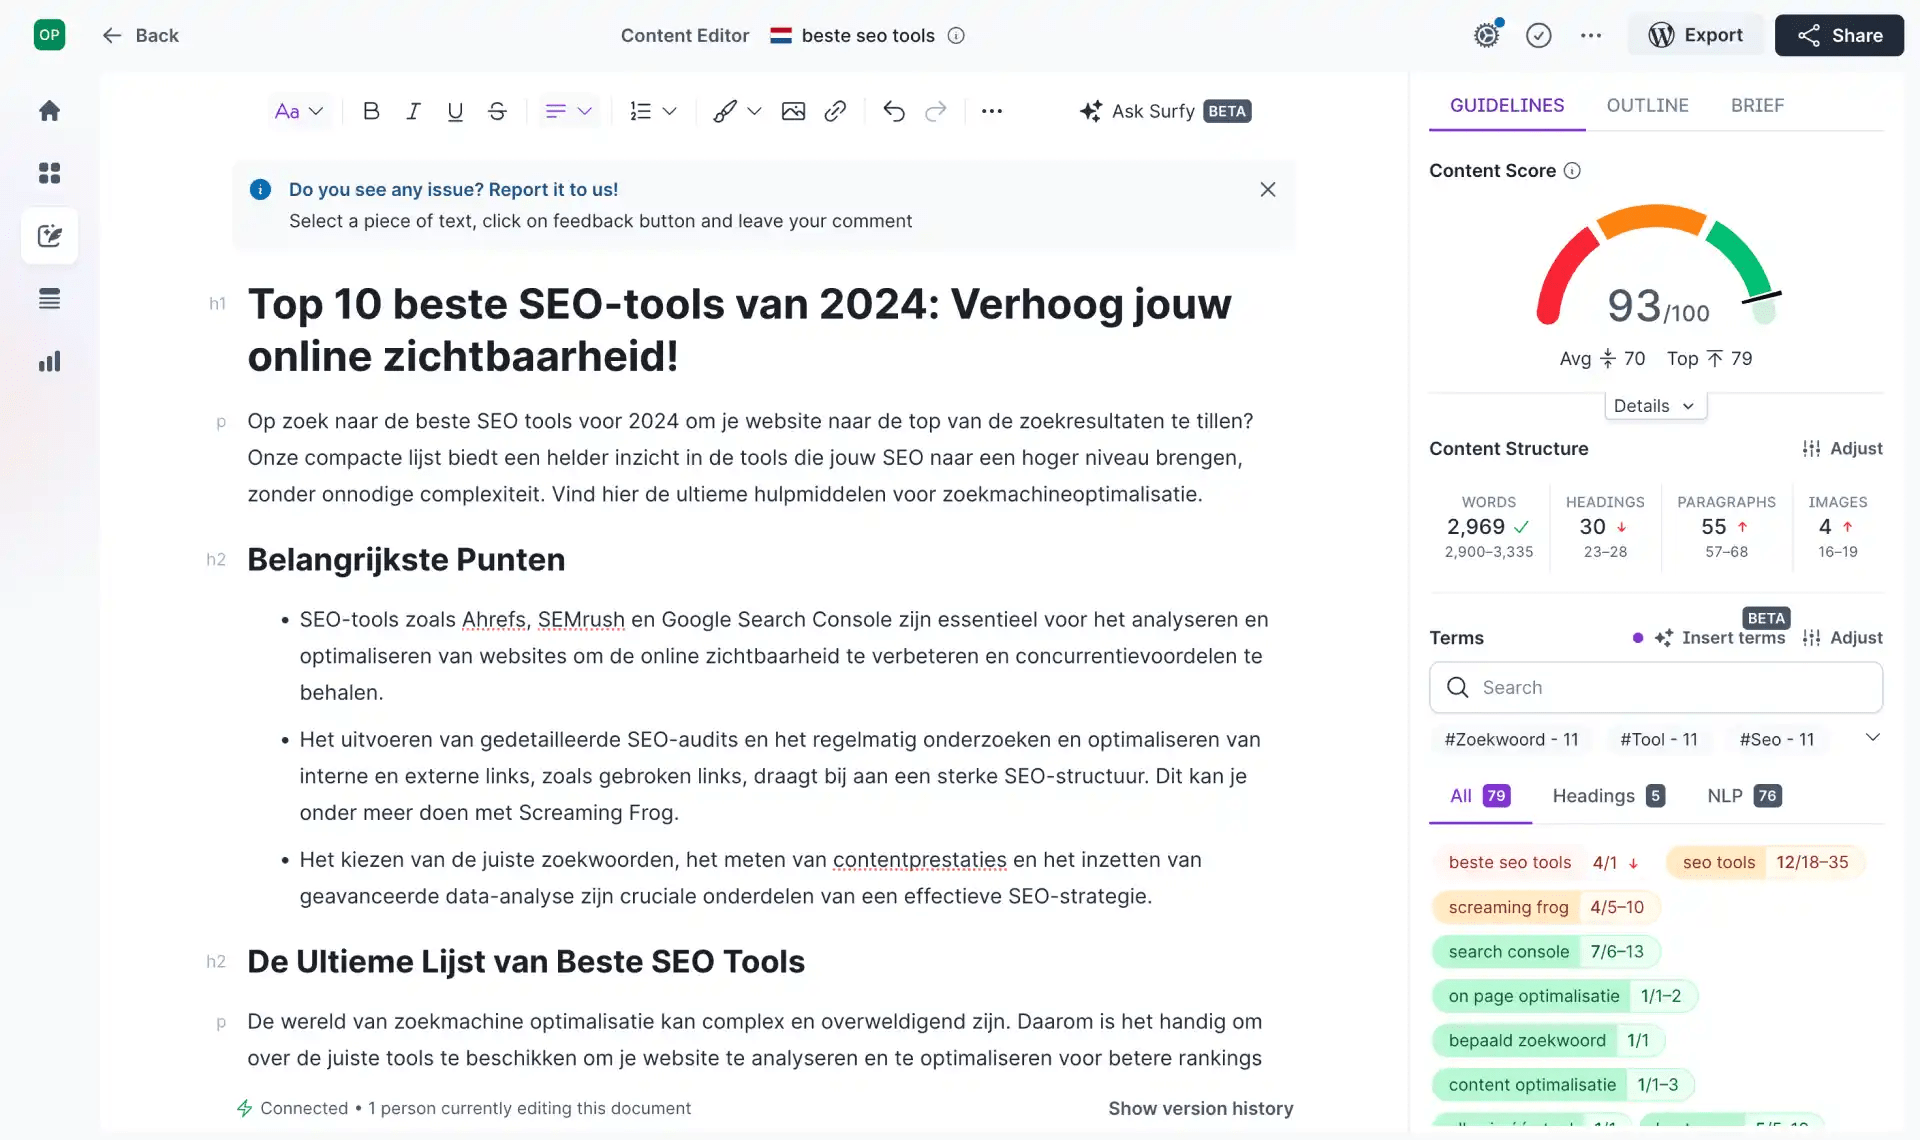Insert a link with the chain icon

tap(835, 111)
